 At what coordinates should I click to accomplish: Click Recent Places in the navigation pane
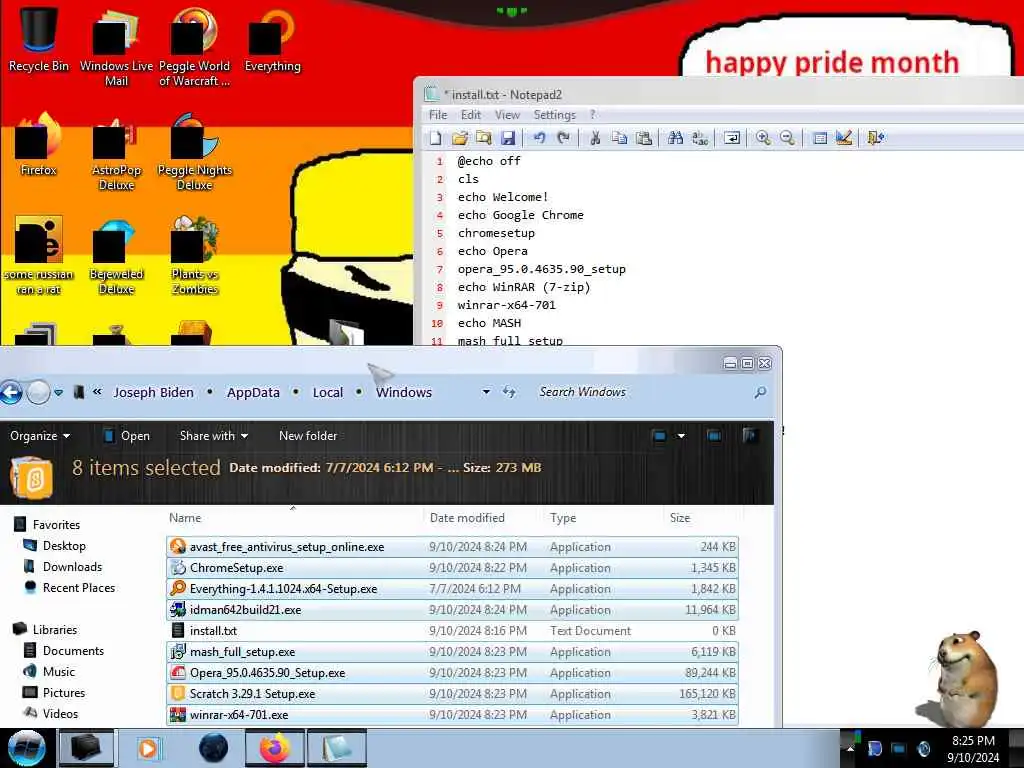pyautogui.click(x=69, y=588)
